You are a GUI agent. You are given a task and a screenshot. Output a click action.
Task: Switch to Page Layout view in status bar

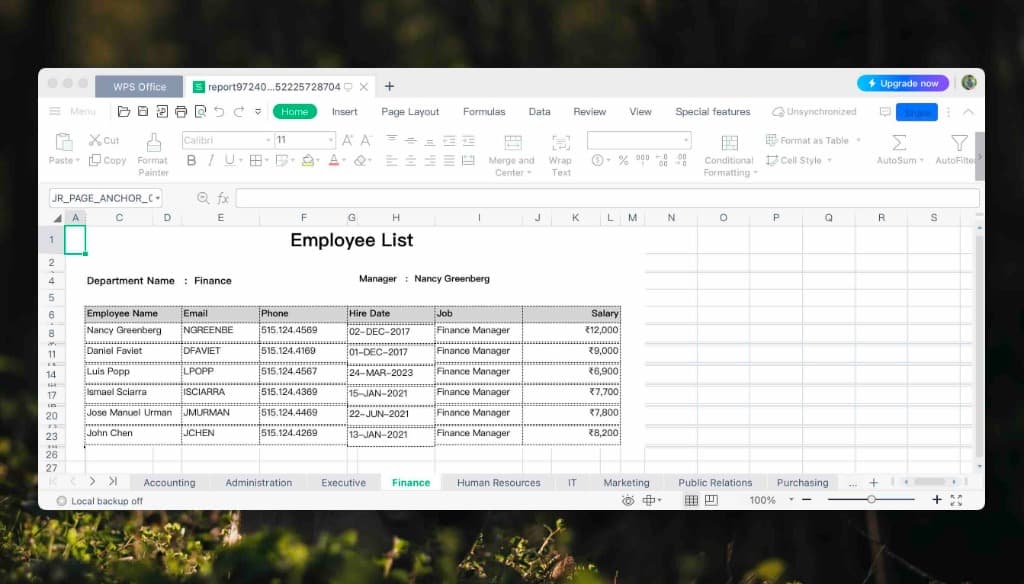coord(711,500)
